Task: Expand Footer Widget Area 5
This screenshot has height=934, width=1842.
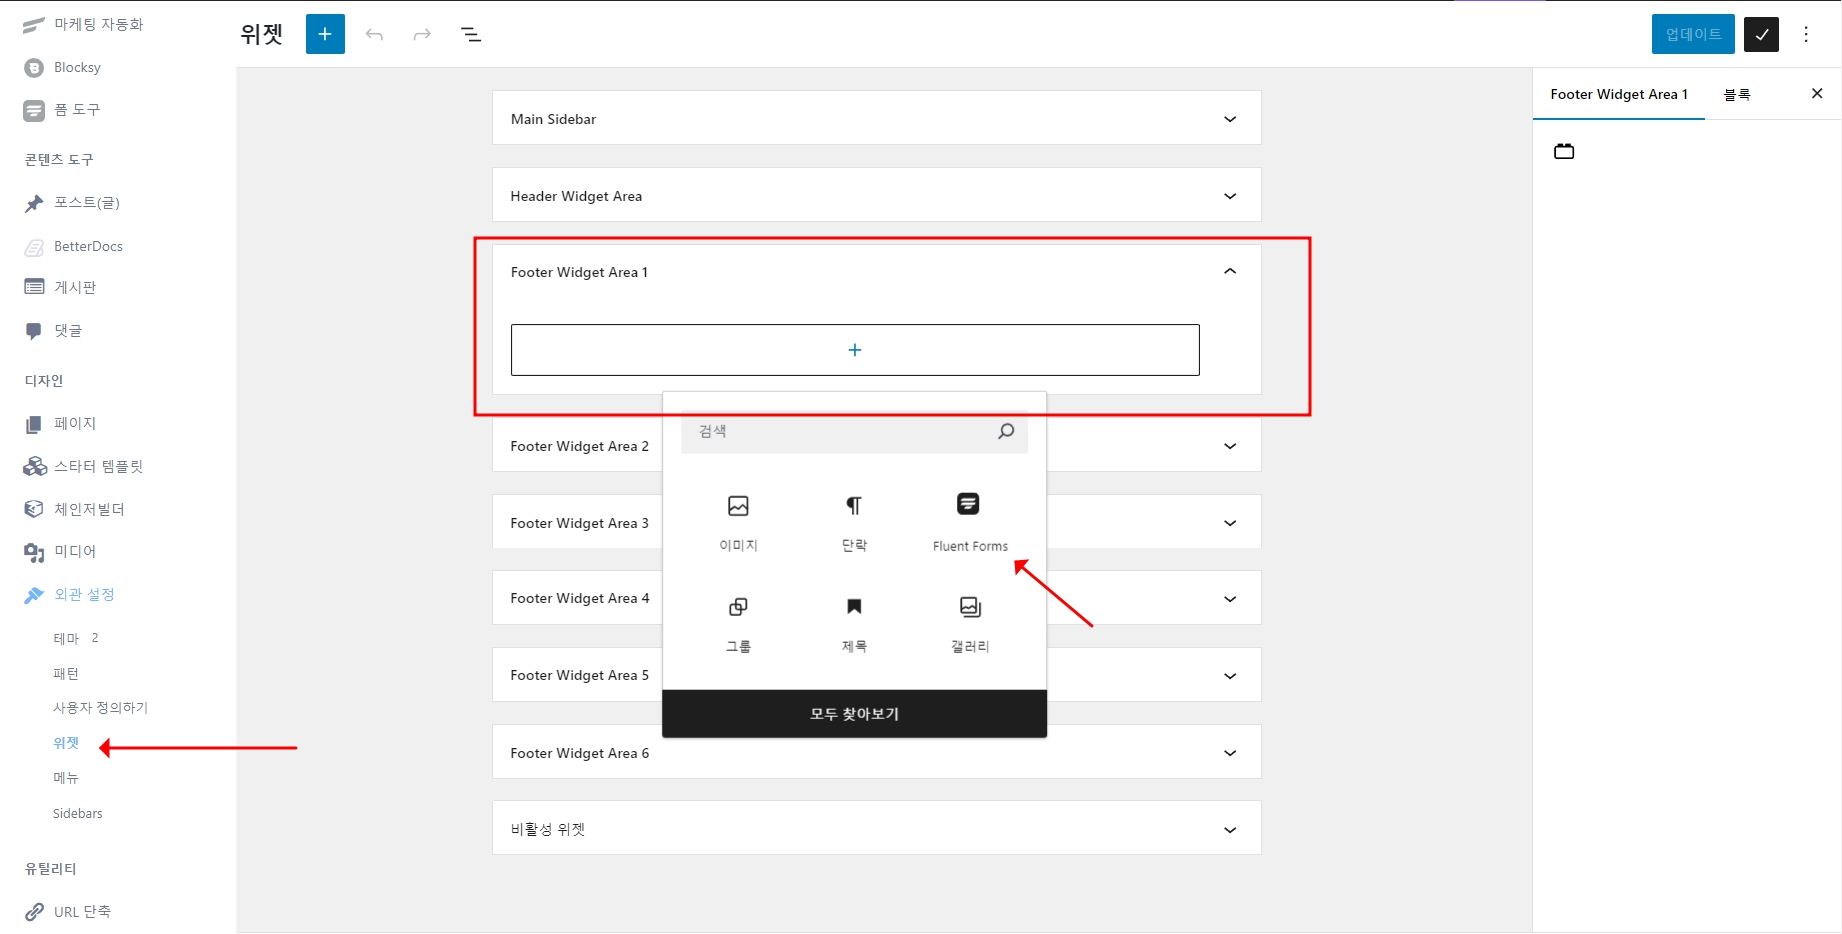Action: click(x=1230, y=676)
